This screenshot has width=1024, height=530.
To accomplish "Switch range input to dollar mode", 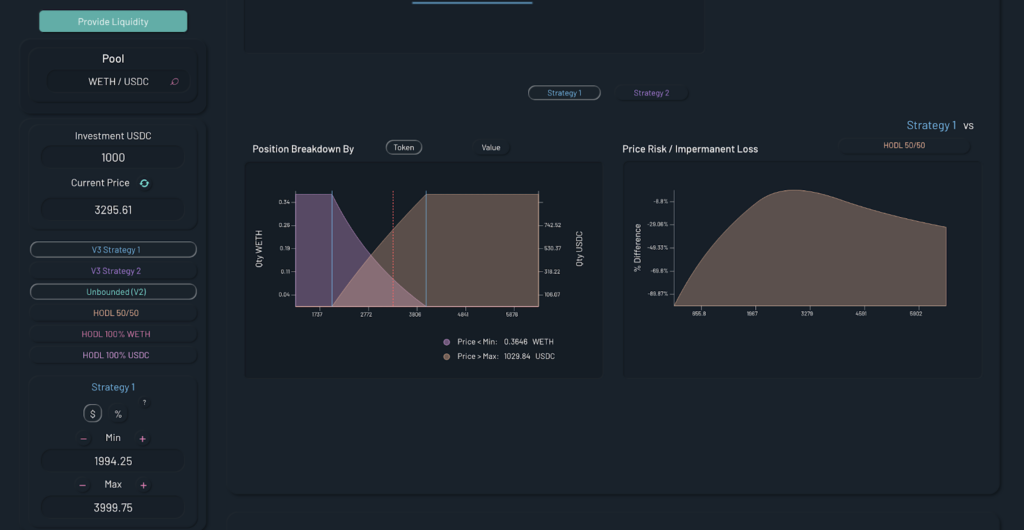I will click(x=92, y=413).
